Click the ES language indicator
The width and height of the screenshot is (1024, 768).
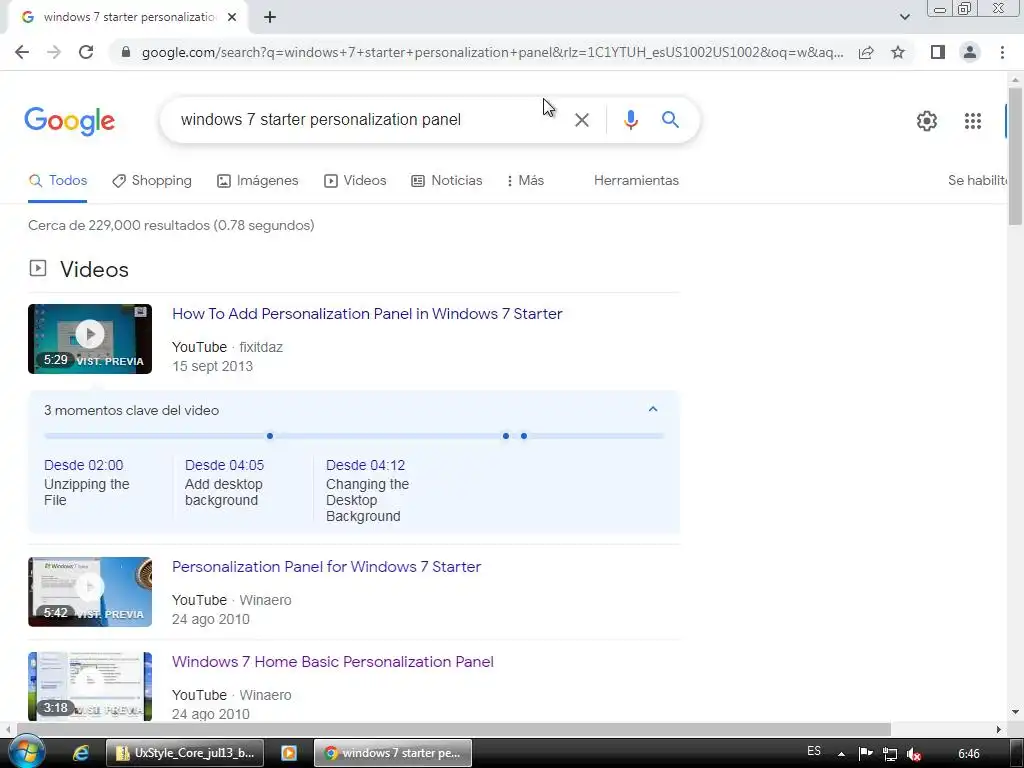814,751
